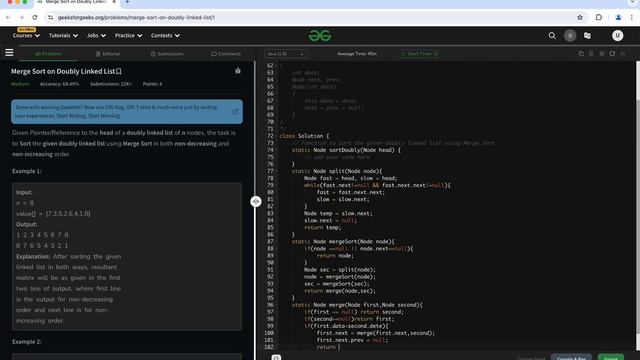Expand editor to fullscreen
640x360 pixels.
pyautogui.click(x=622, y=53)
